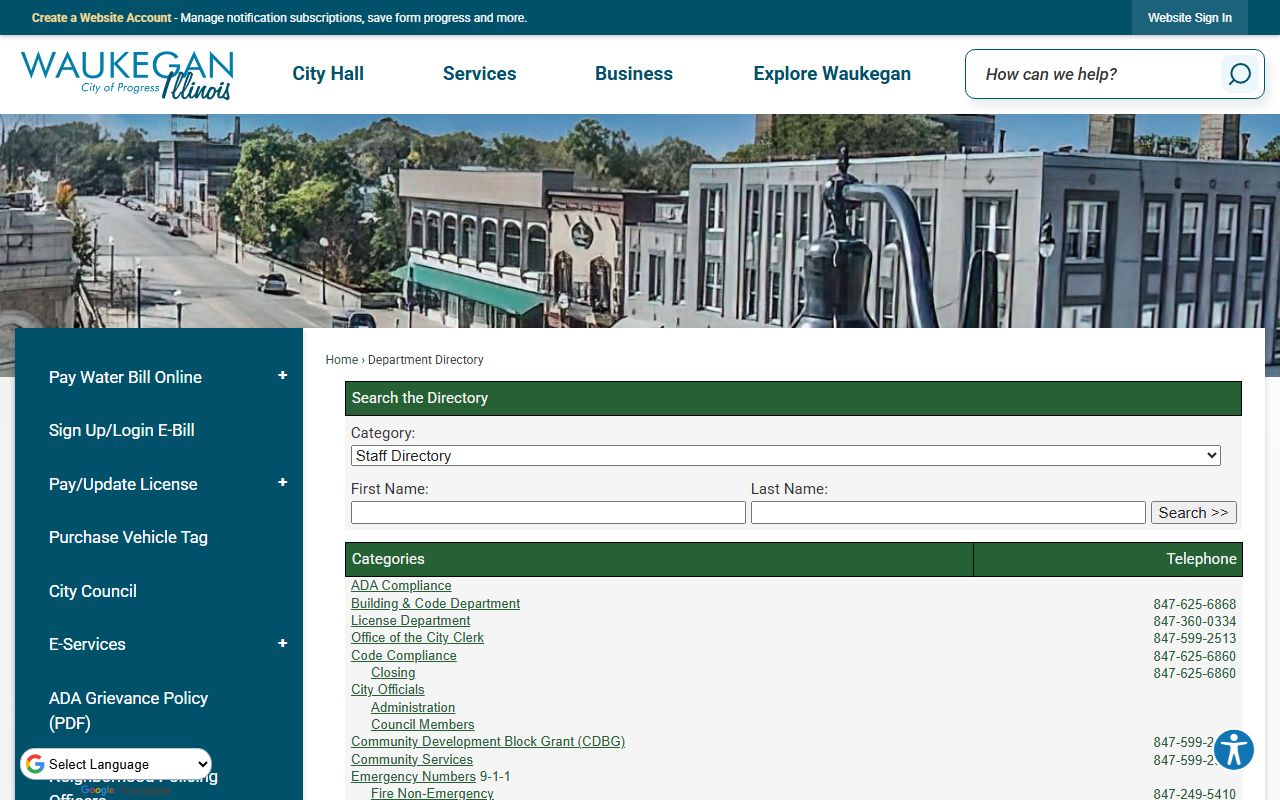
Task: Open the Services menu
Action: pos(480,74)
